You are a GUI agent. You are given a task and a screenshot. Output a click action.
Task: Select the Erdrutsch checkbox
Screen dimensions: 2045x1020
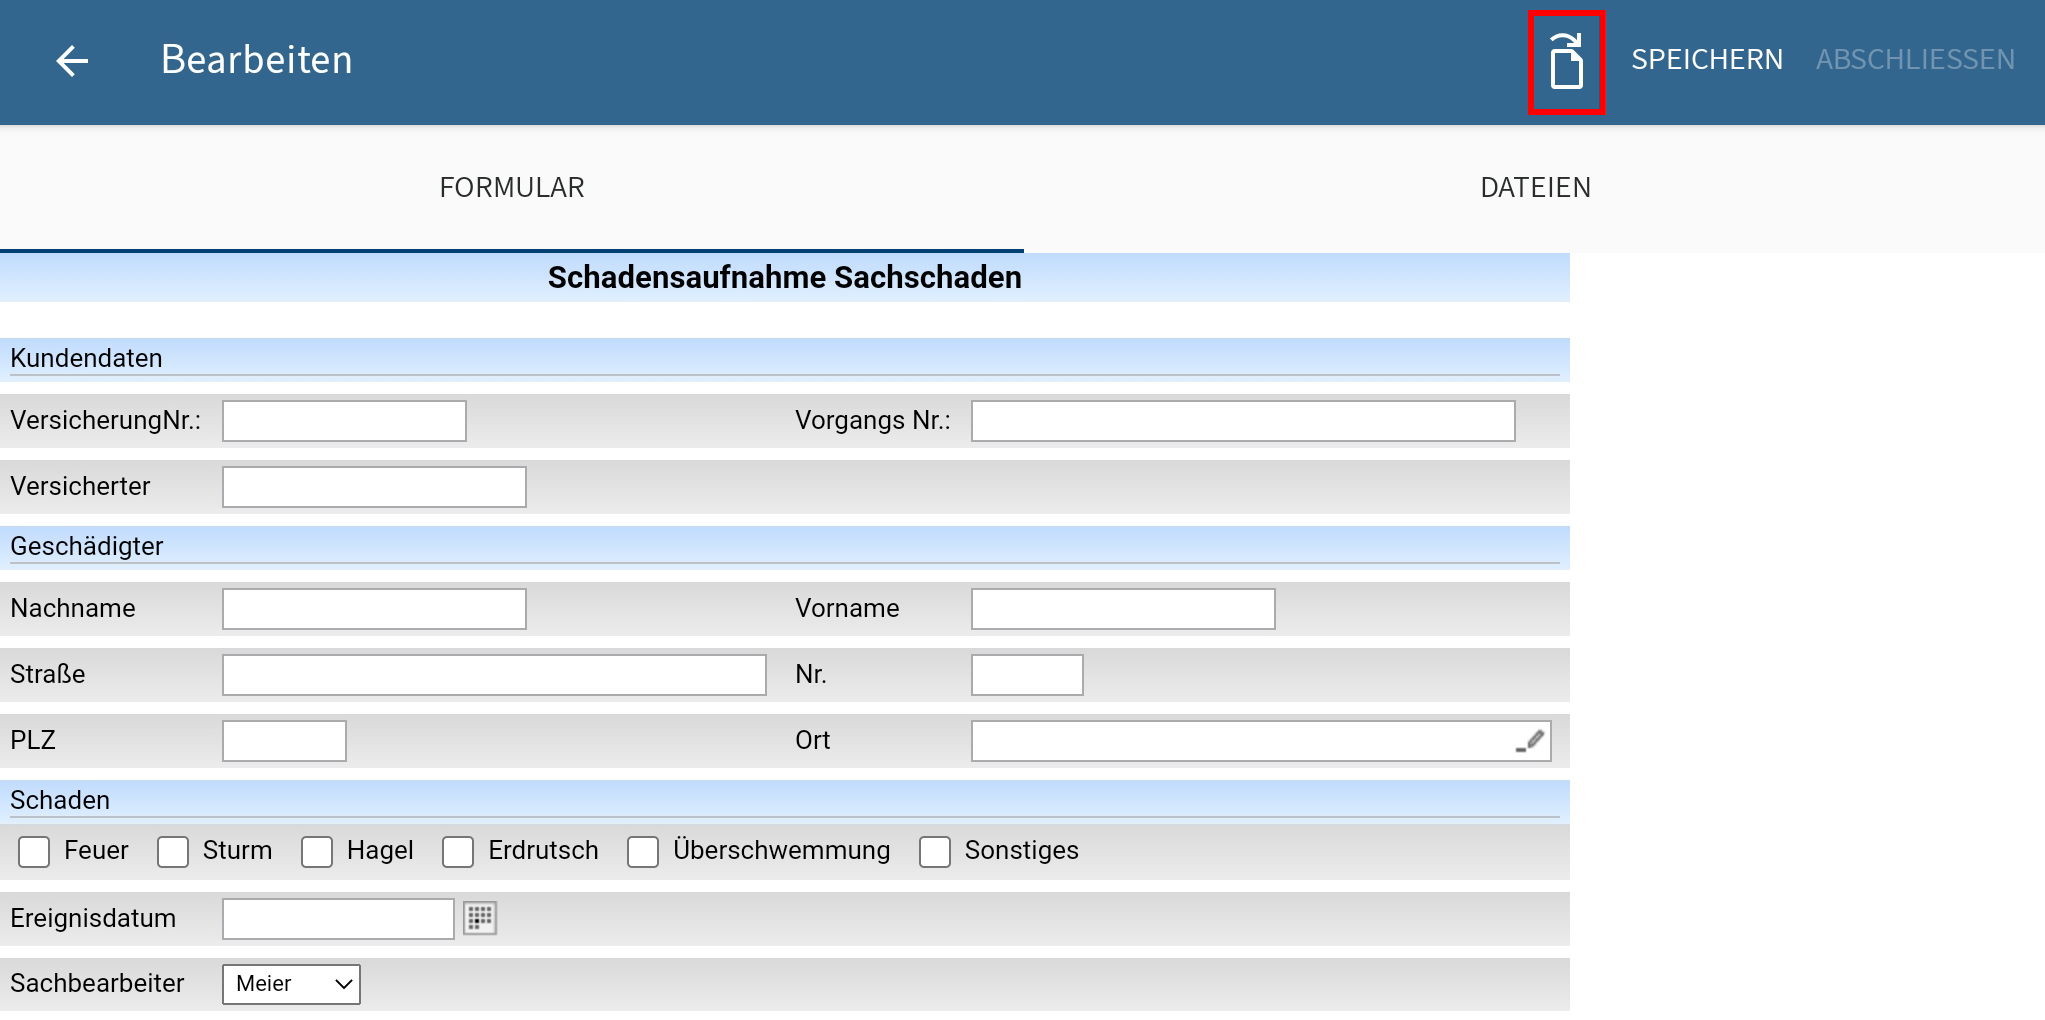(x=458, y=852)
